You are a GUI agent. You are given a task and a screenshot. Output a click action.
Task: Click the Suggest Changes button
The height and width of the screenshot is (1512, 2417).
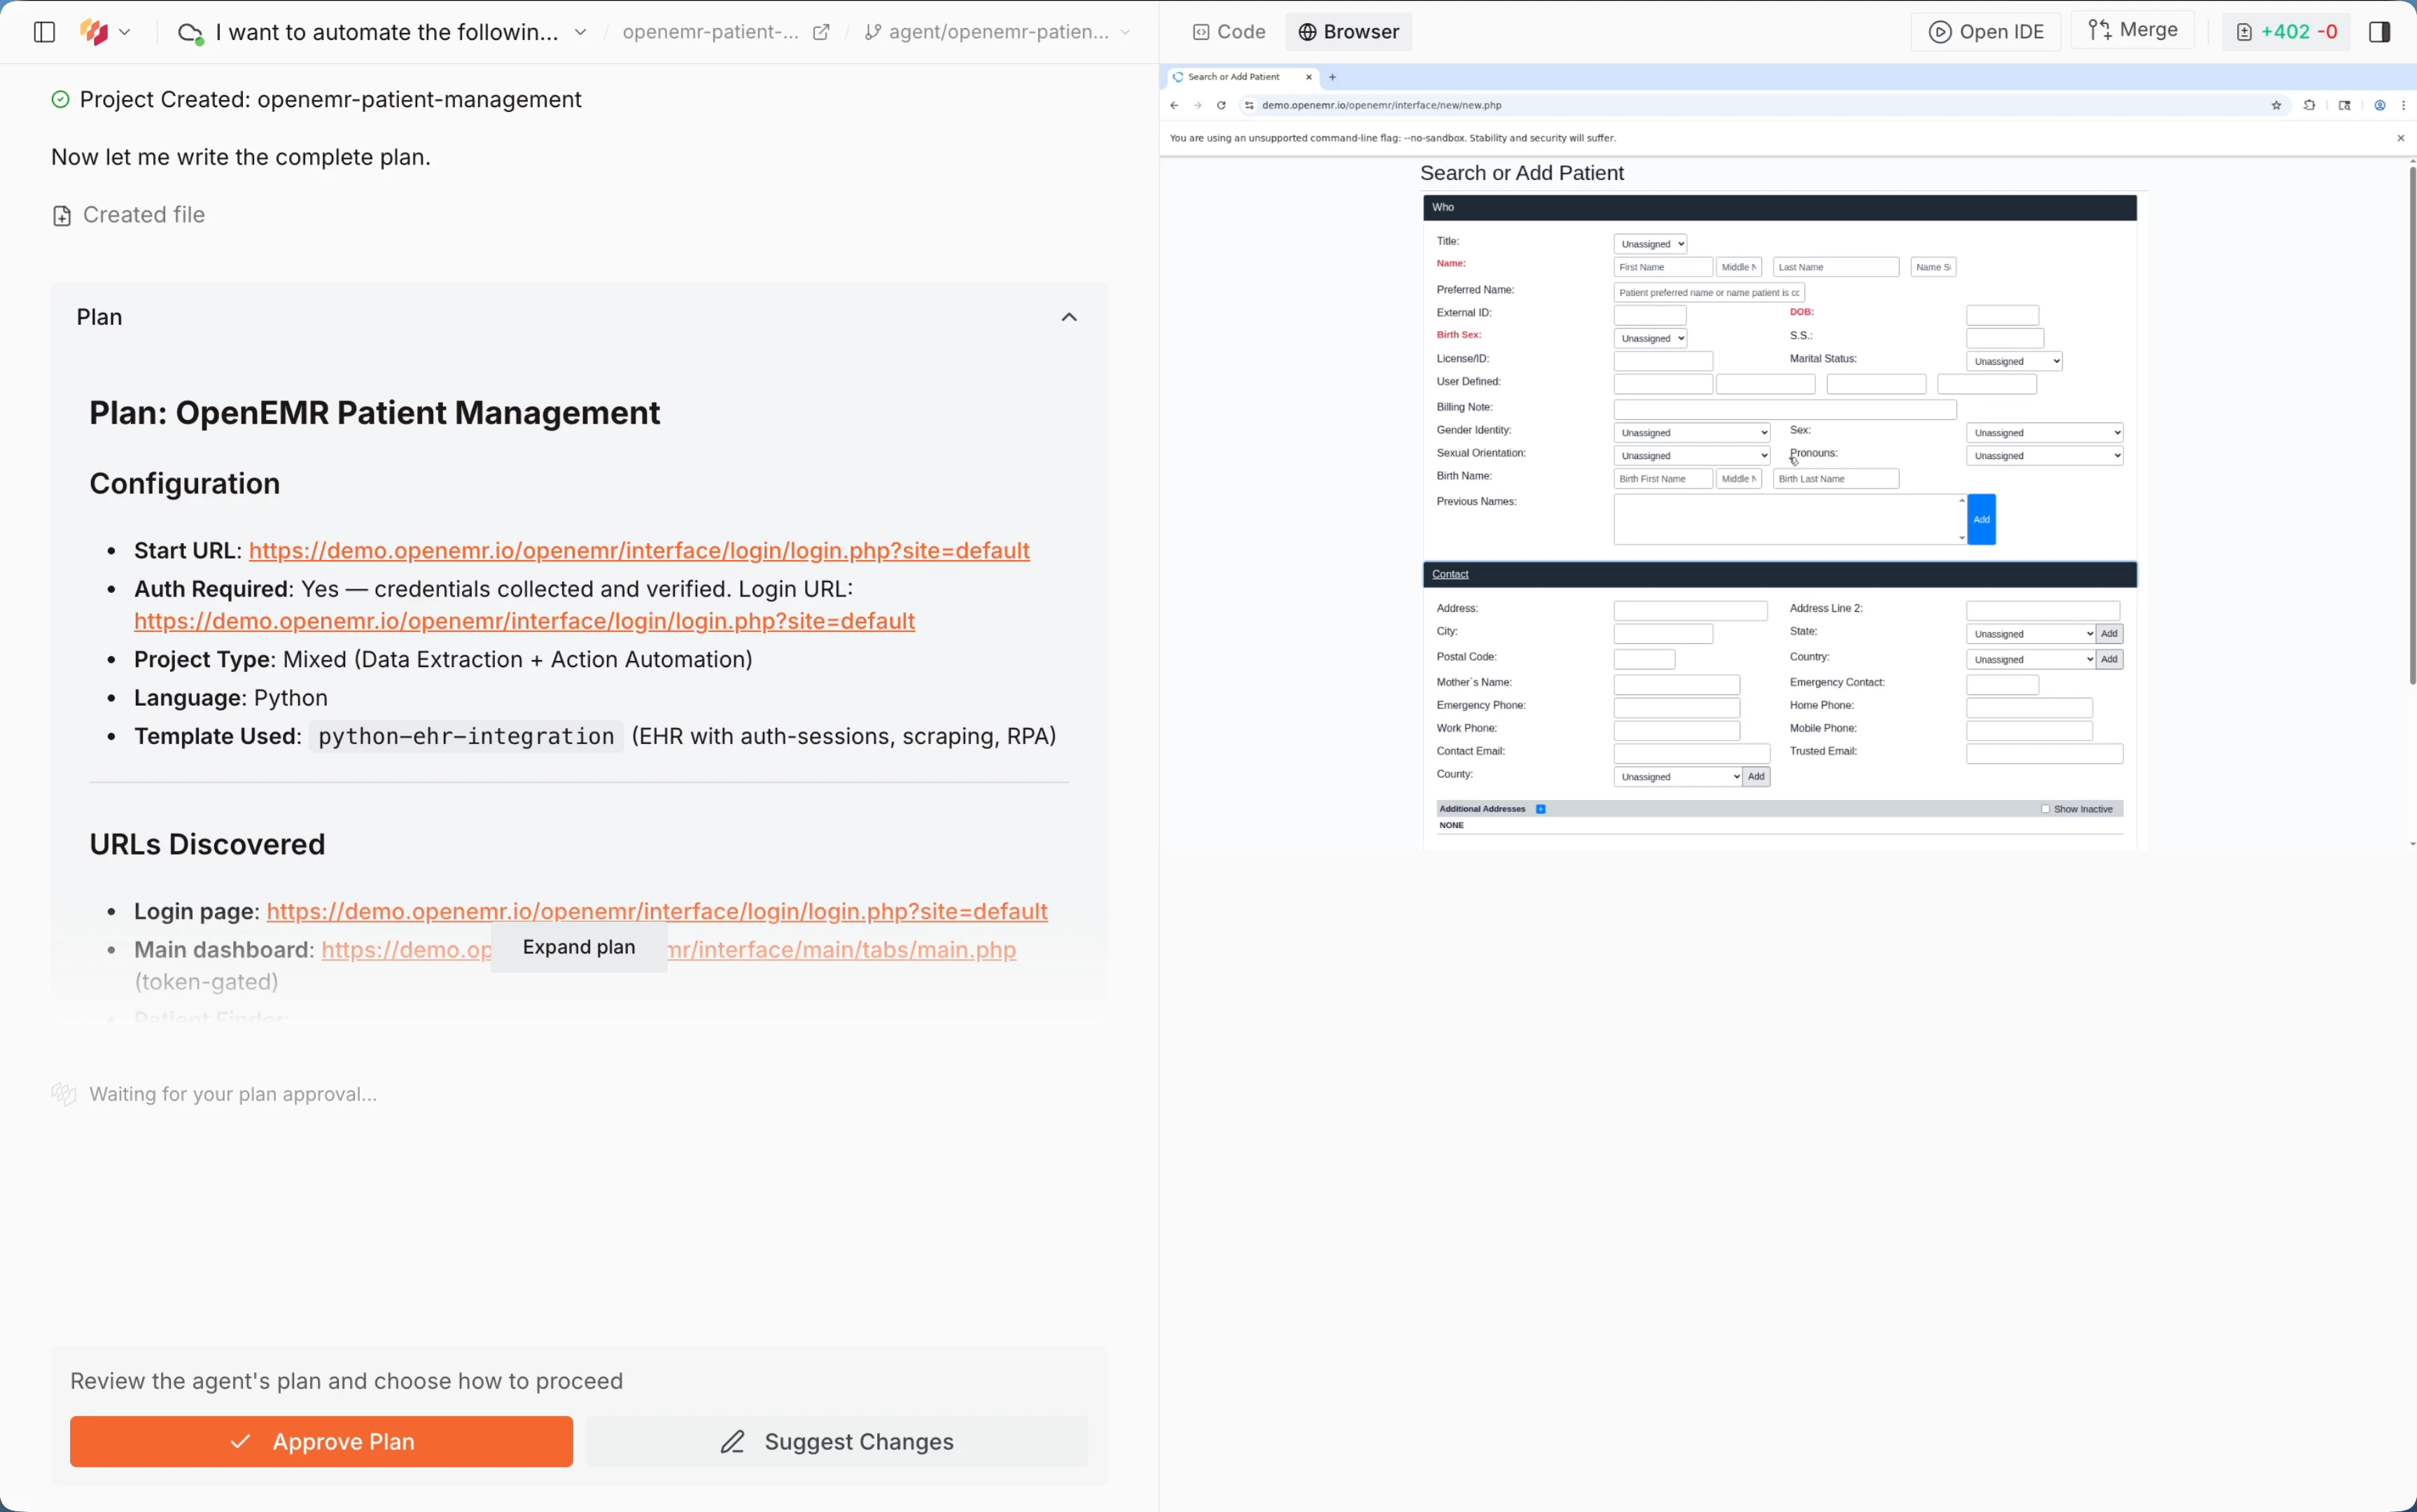(836, 1441)
